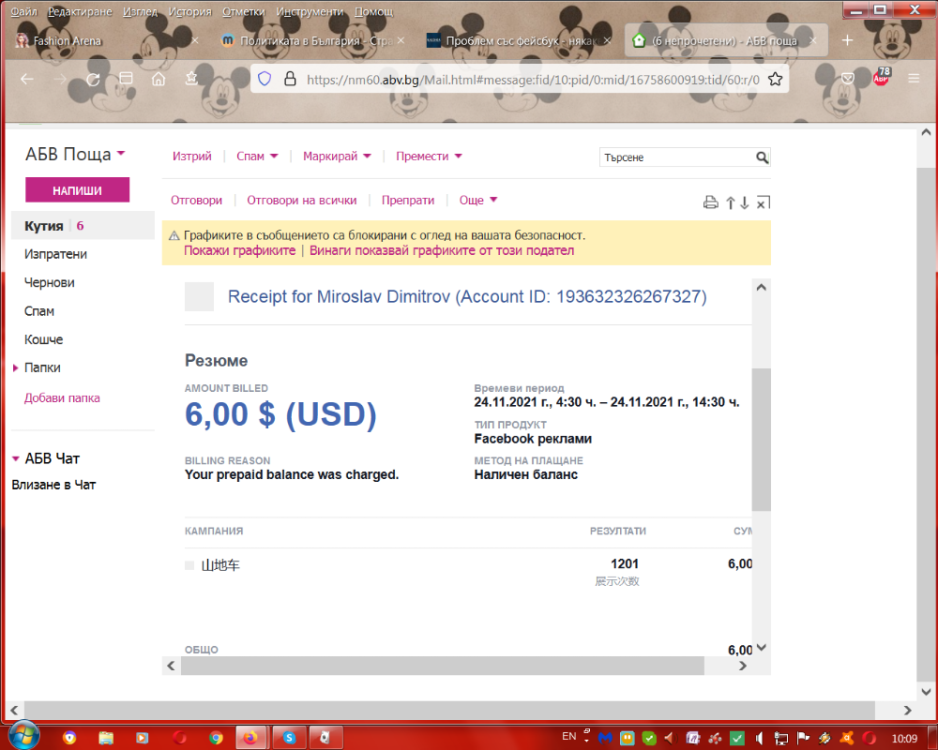
Task: Open the Adblock Plus extension badge
Action: 881,77
